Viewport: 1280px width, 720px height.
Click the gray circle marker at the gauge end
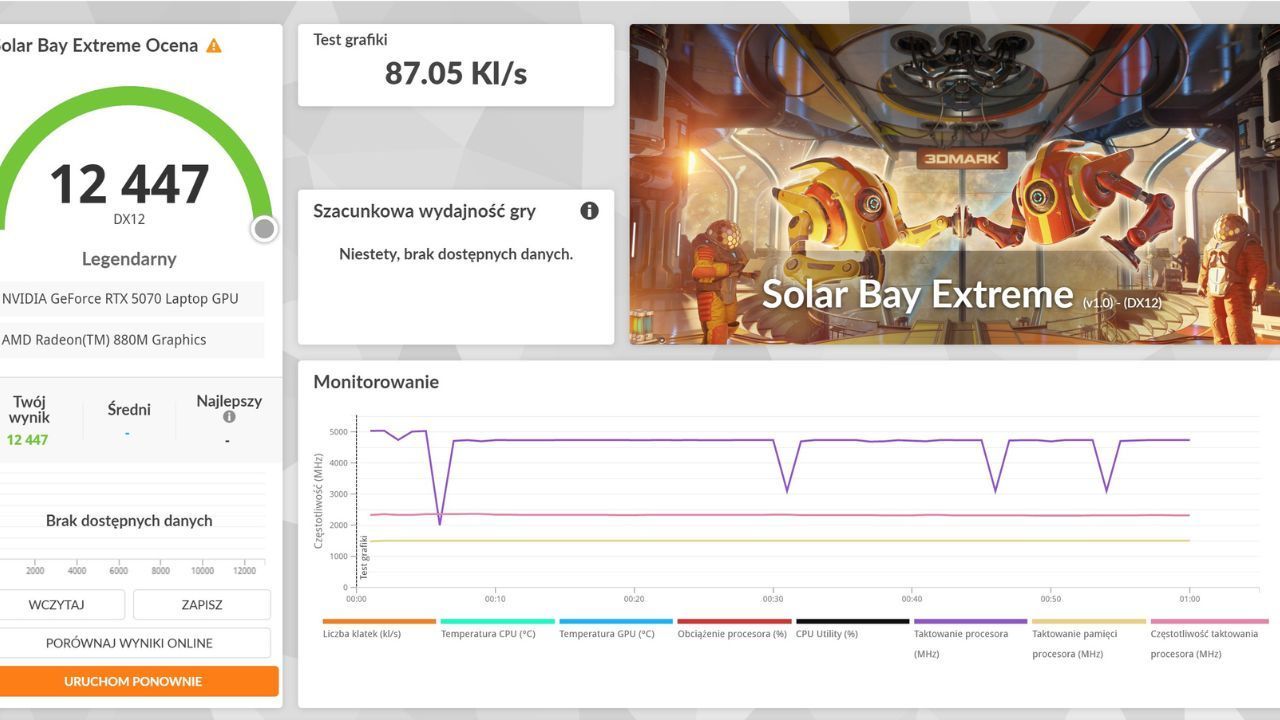(x=264, y=229)
